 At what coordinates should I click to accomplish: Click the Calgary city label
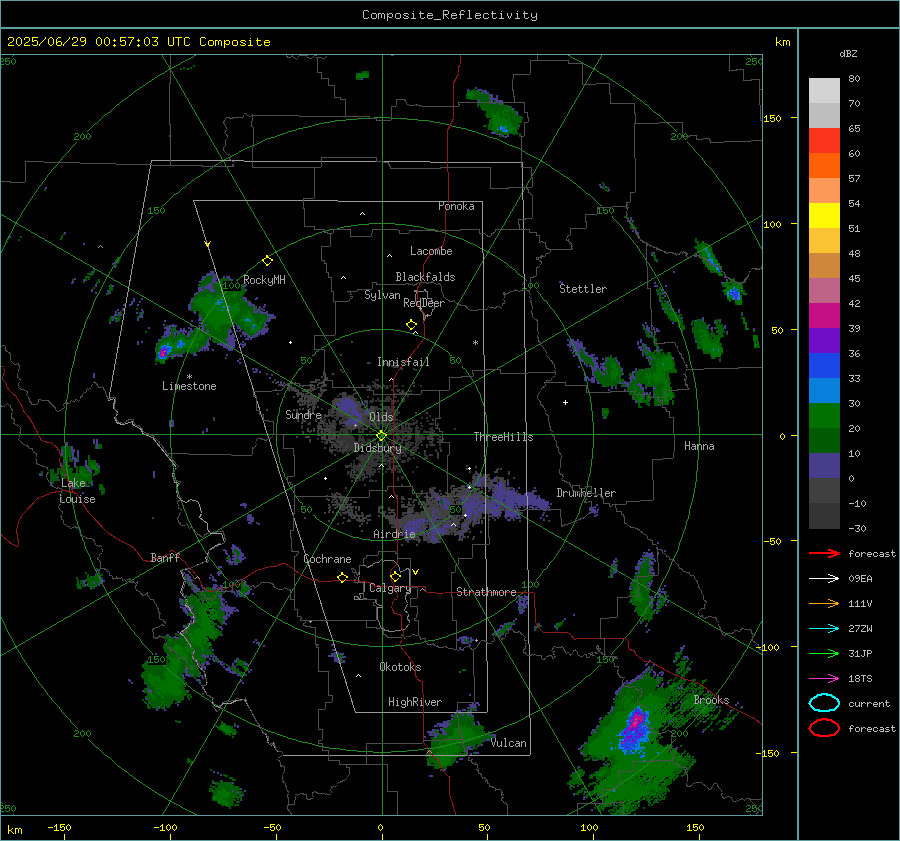[390, 588]
